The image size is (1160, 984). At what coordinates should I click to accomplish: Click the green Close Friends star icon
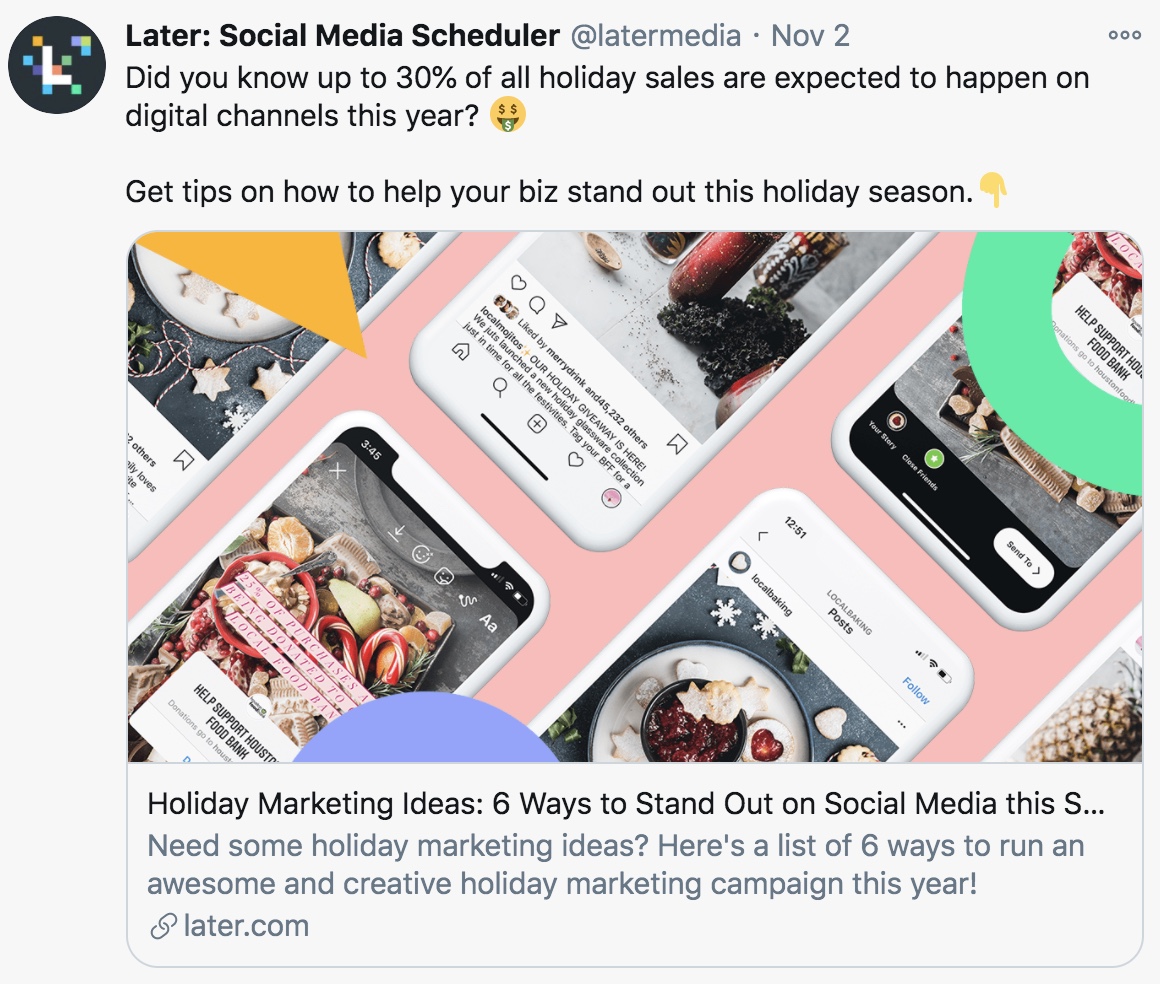(934, 459)
